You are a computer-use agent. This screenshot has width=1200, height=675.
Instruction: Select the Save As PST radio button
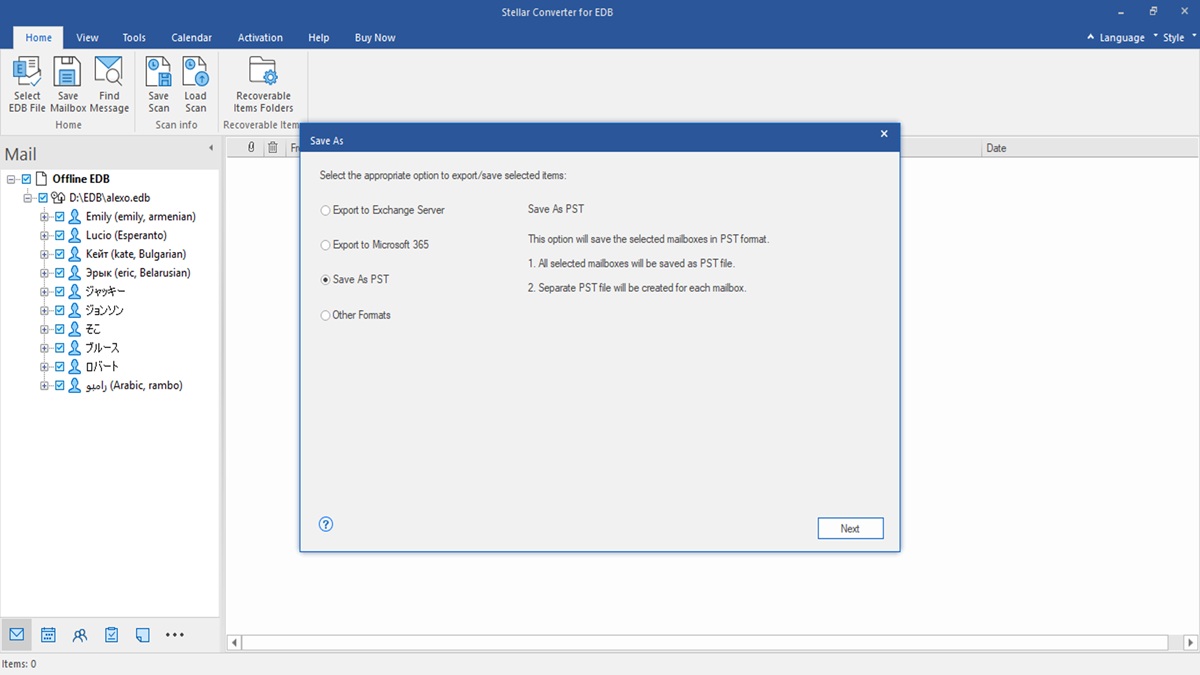click(x=325, y=280)
